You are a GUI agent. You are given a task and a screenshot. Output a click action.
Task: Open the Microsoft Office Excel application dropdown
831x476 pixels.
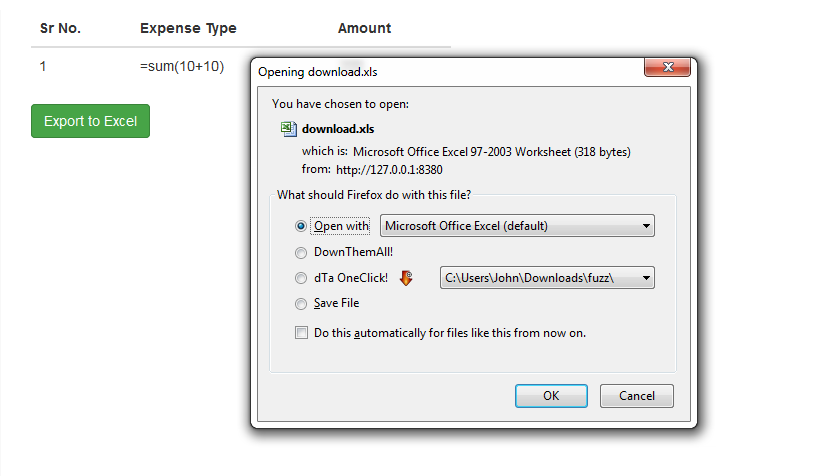[x=517, y=226]
